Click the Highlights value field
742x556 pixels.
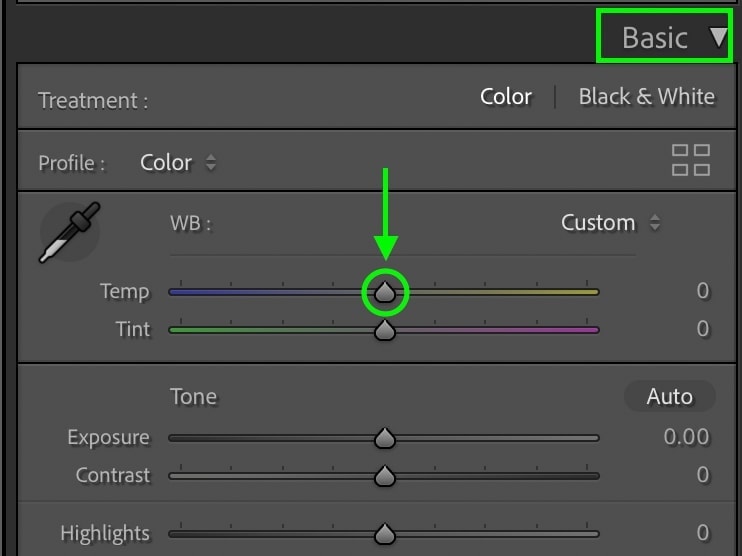[702, 533]
